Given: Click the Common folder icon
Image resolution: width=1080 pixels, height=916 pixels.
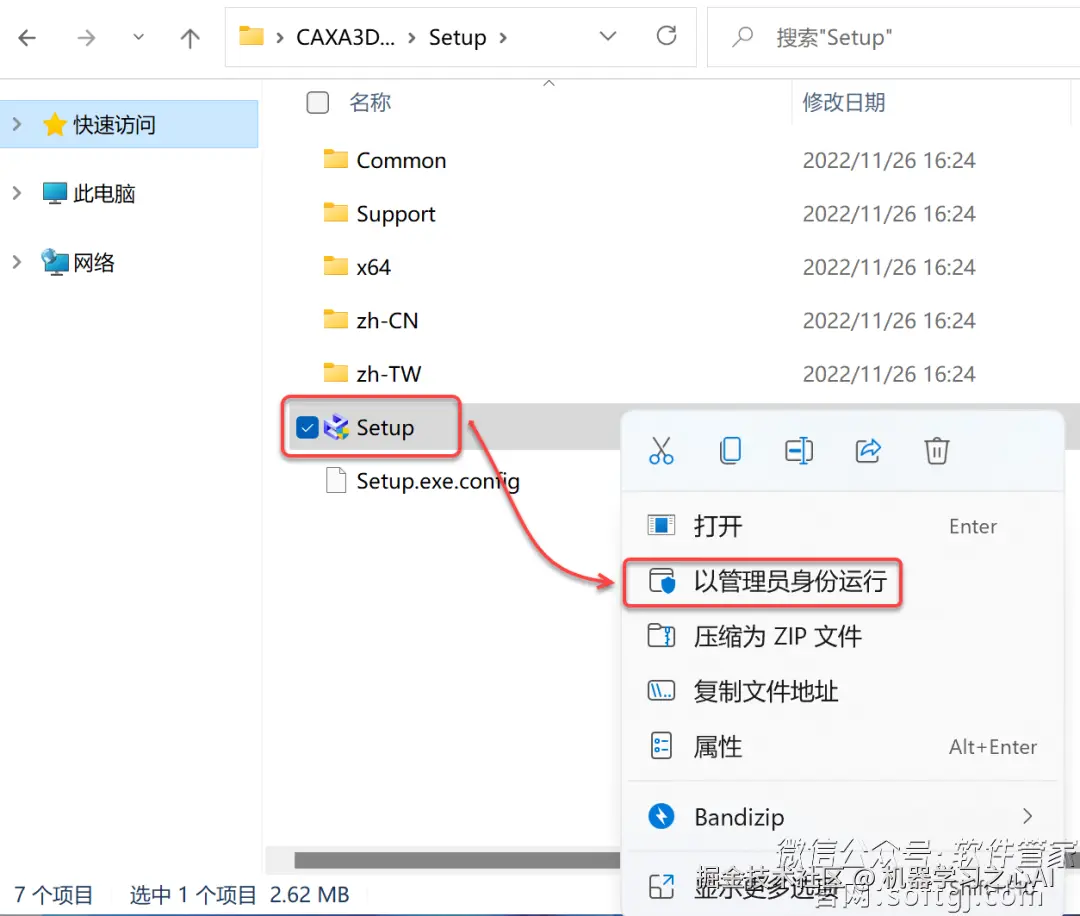Looking at the screenshot, I should (335, 160).
